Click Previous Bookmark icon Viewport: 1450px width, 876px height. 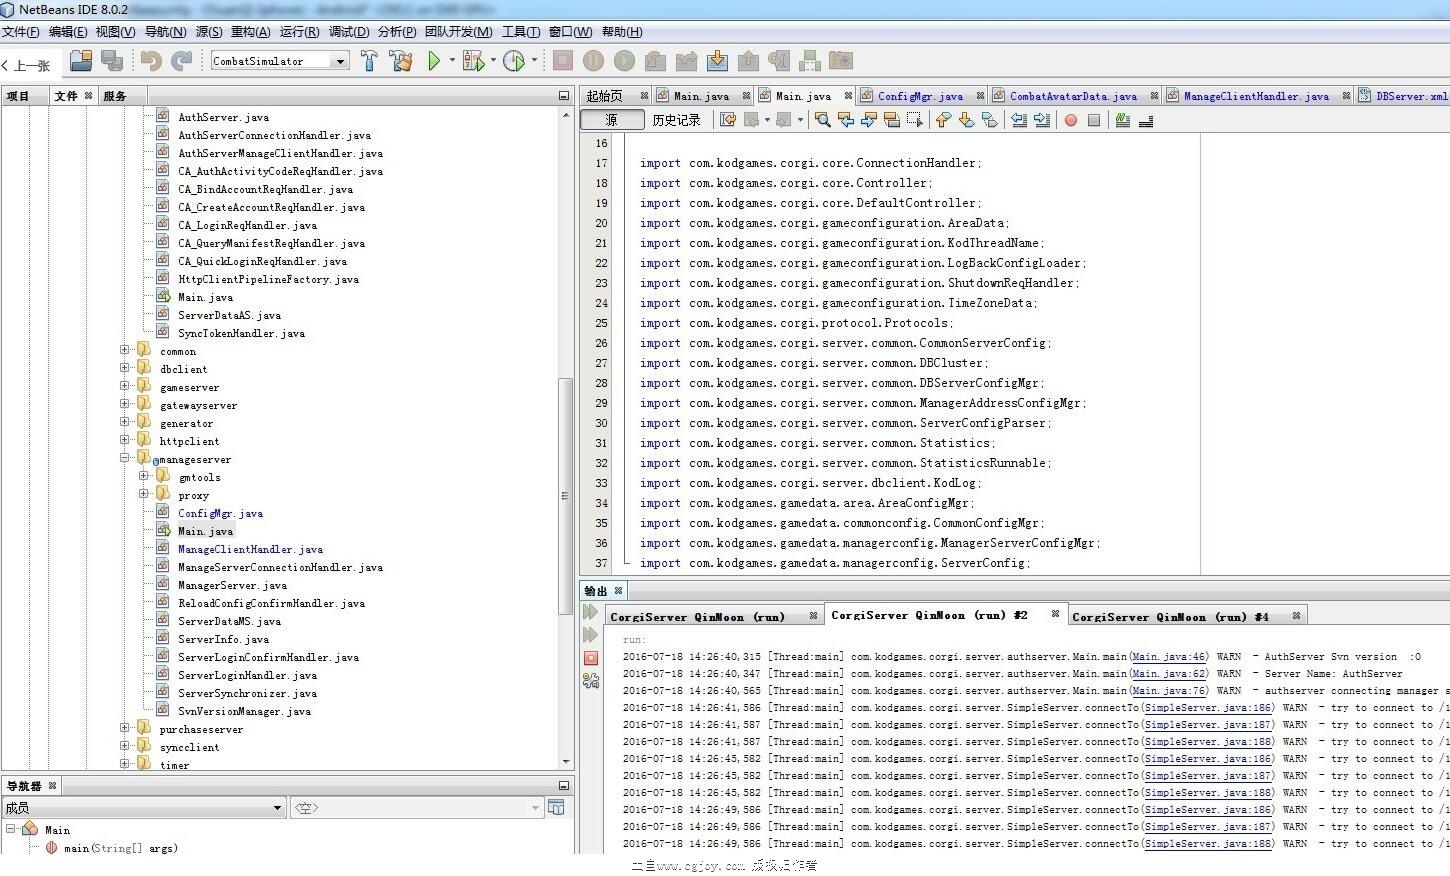pos(942,120)
